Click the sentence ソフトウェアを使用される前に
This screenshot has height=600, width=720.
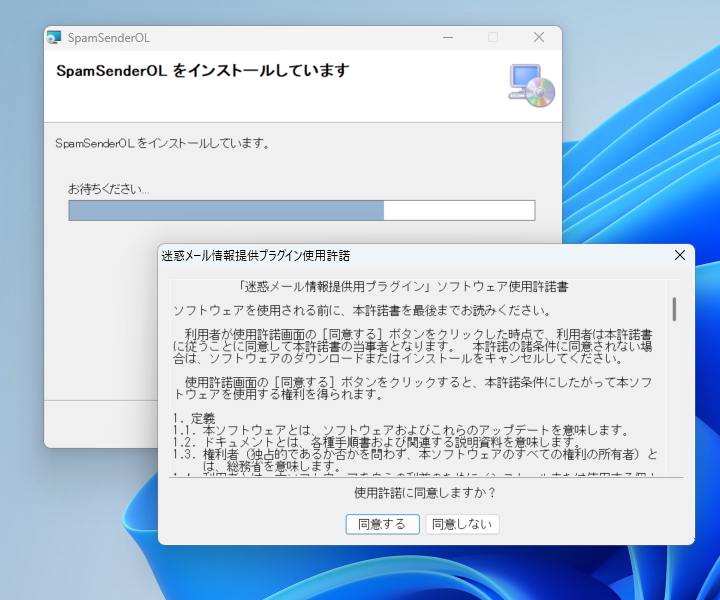click(x=362, y=311)
